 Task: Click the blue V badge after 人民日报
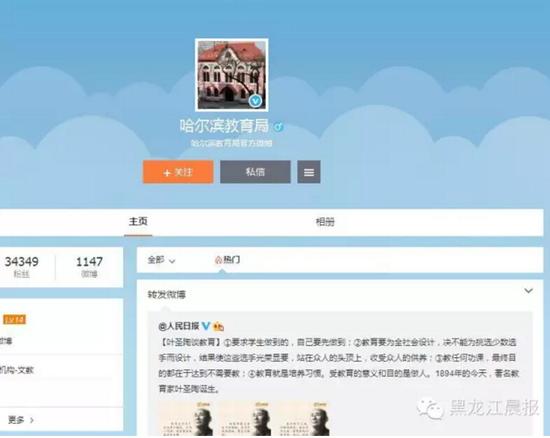tap(206, 326)
